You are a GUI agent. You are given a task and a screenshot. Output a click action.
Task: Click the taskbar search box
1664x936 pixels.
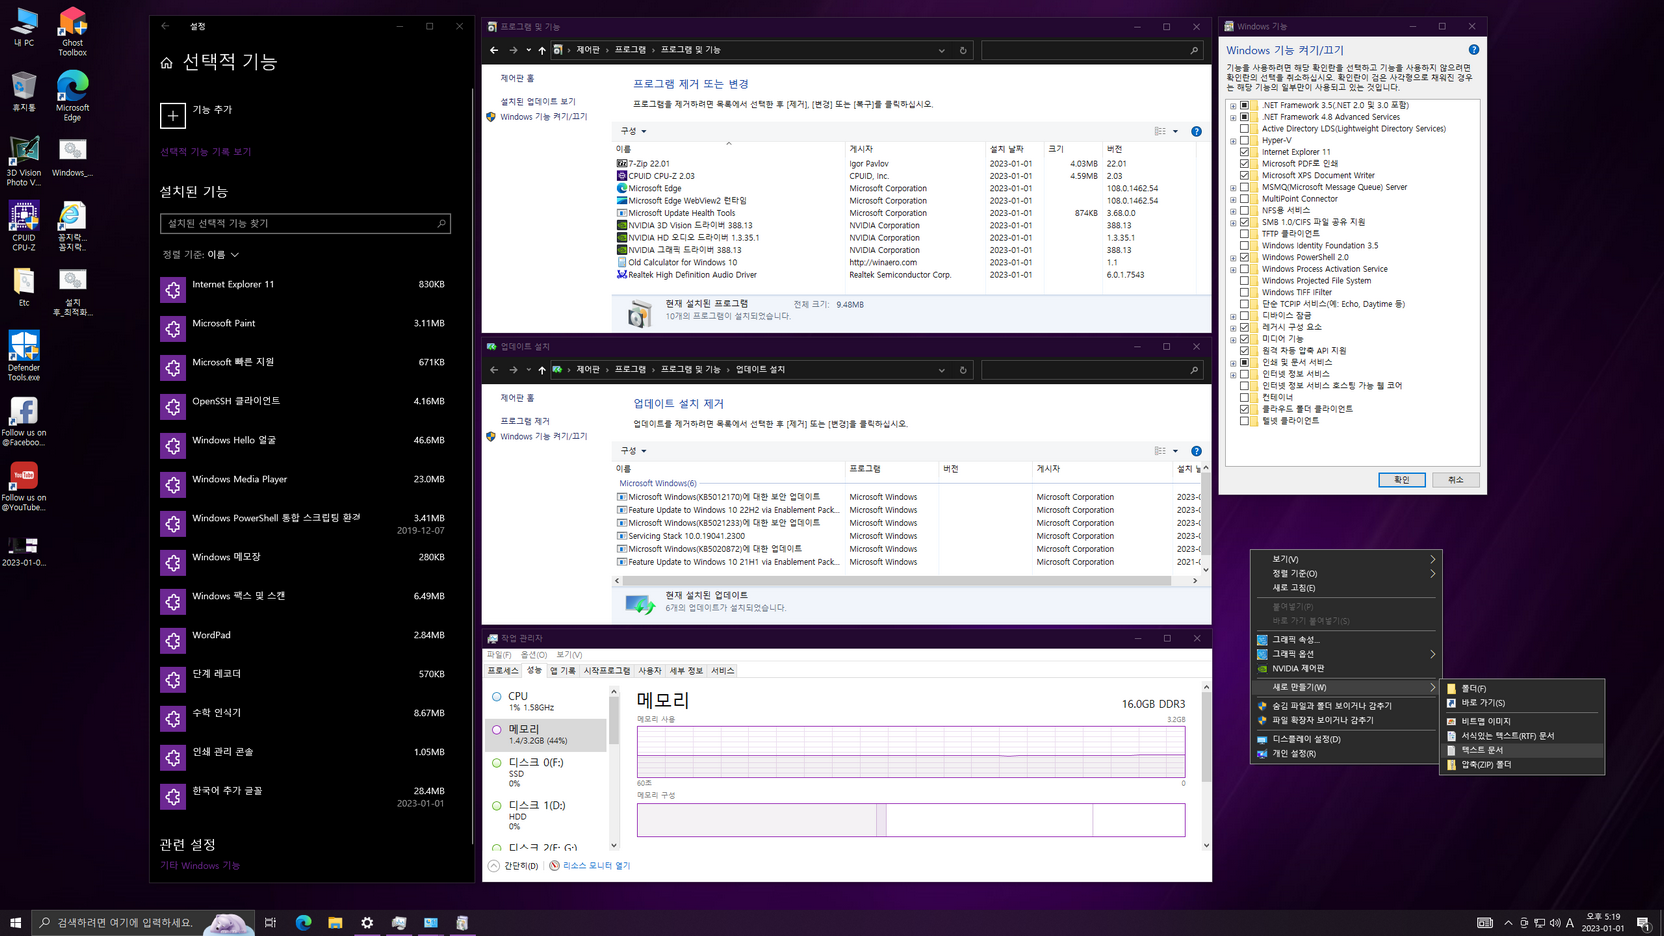[x=142, y=922]
